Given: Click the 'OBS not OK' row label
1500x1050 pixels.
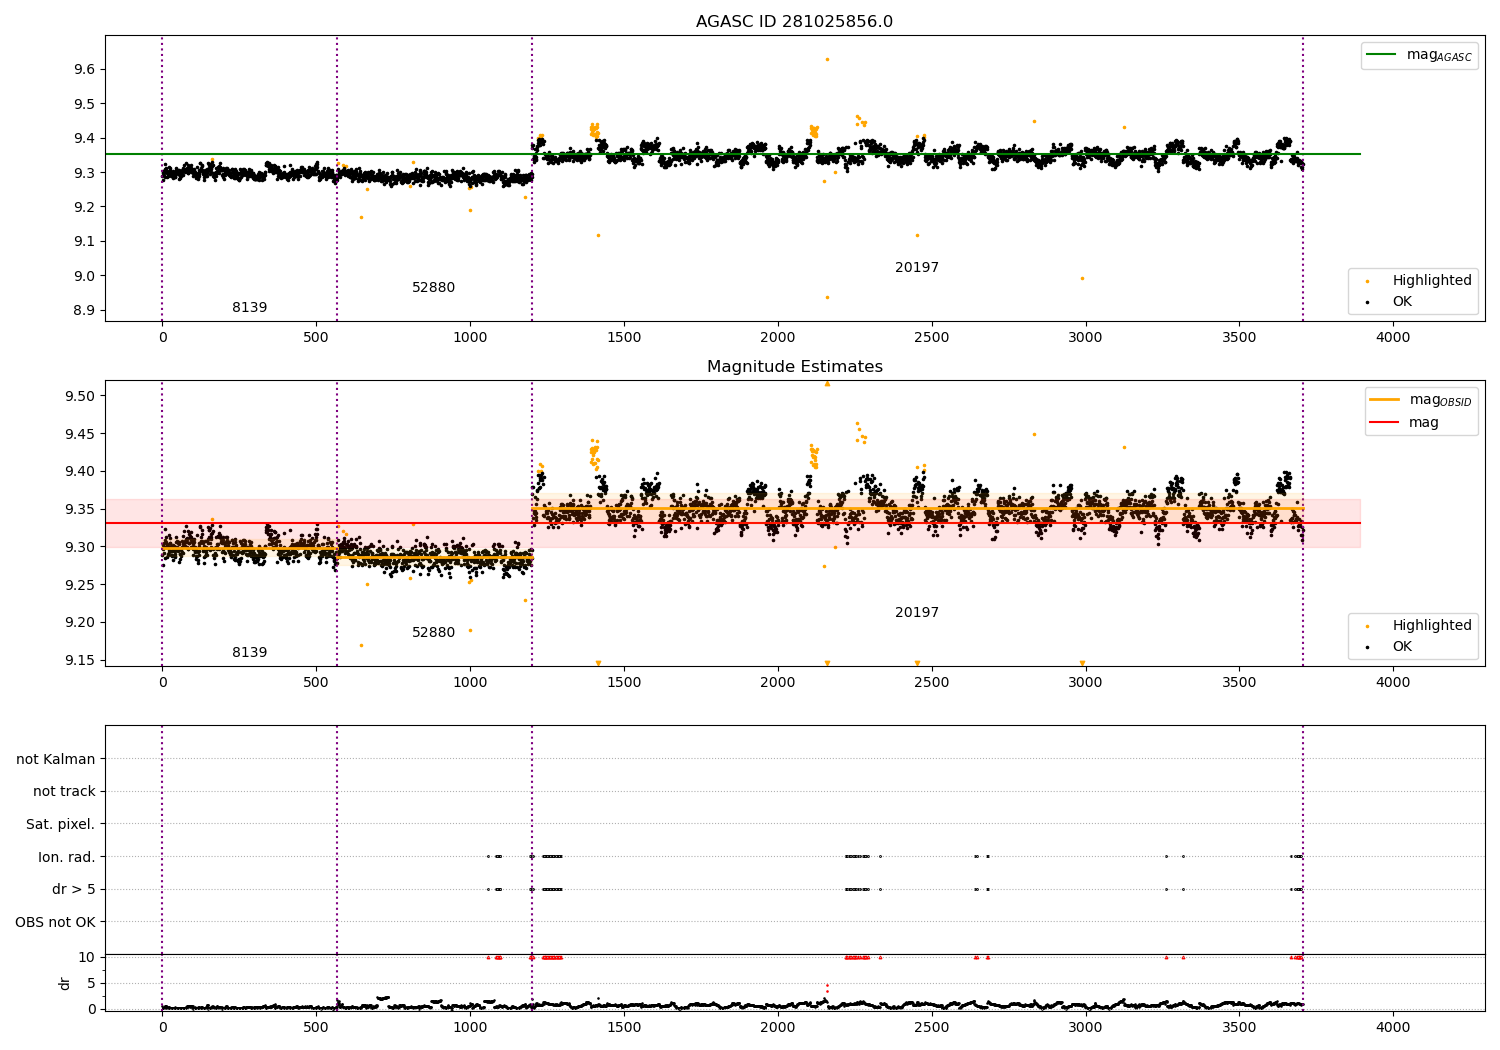Looking at the screenshot, I should coord(55,922).
